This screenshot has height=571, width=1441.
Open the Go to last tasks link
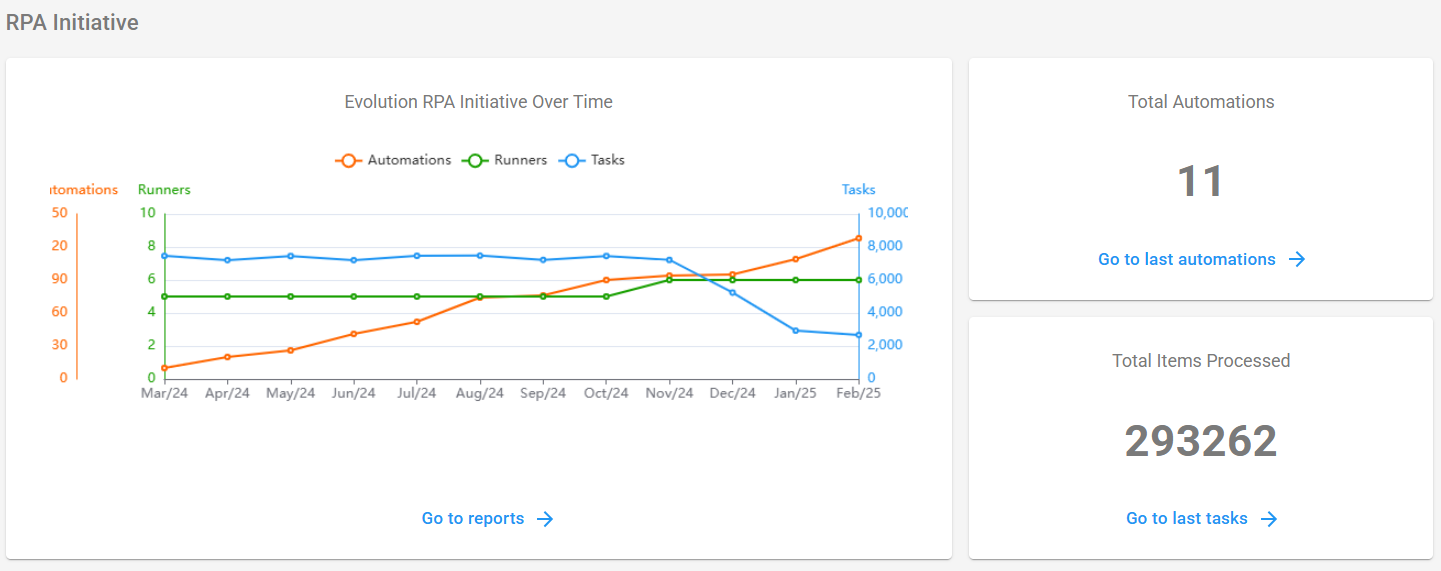1201,518
